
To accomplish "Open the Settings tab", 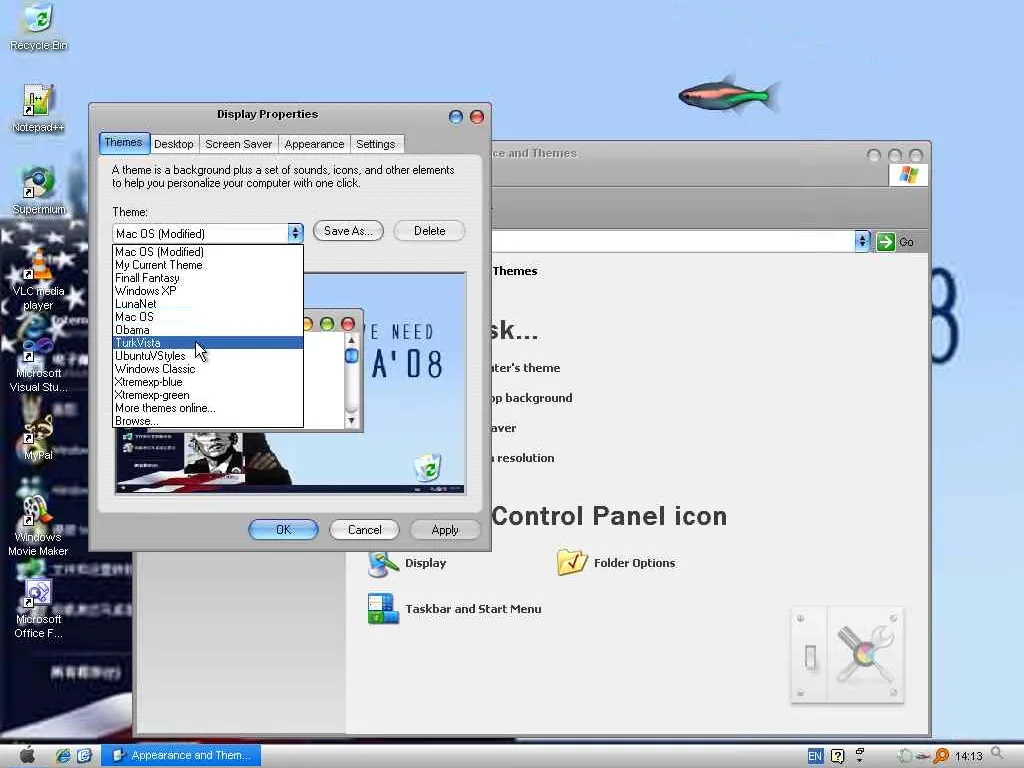I will click(x=376, y=144).
